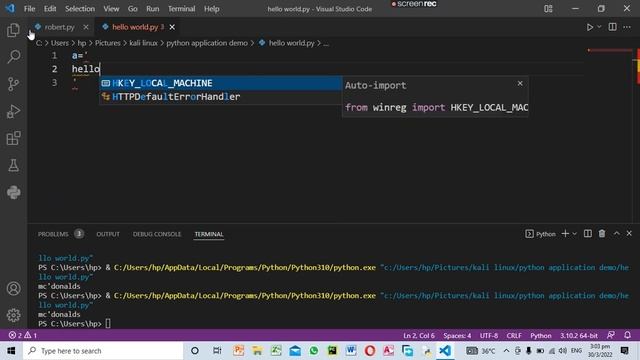This screenshot has height=360, width=640.
Task: Select interpreter 3.10.2 64-bit
Action: [579, 336]
